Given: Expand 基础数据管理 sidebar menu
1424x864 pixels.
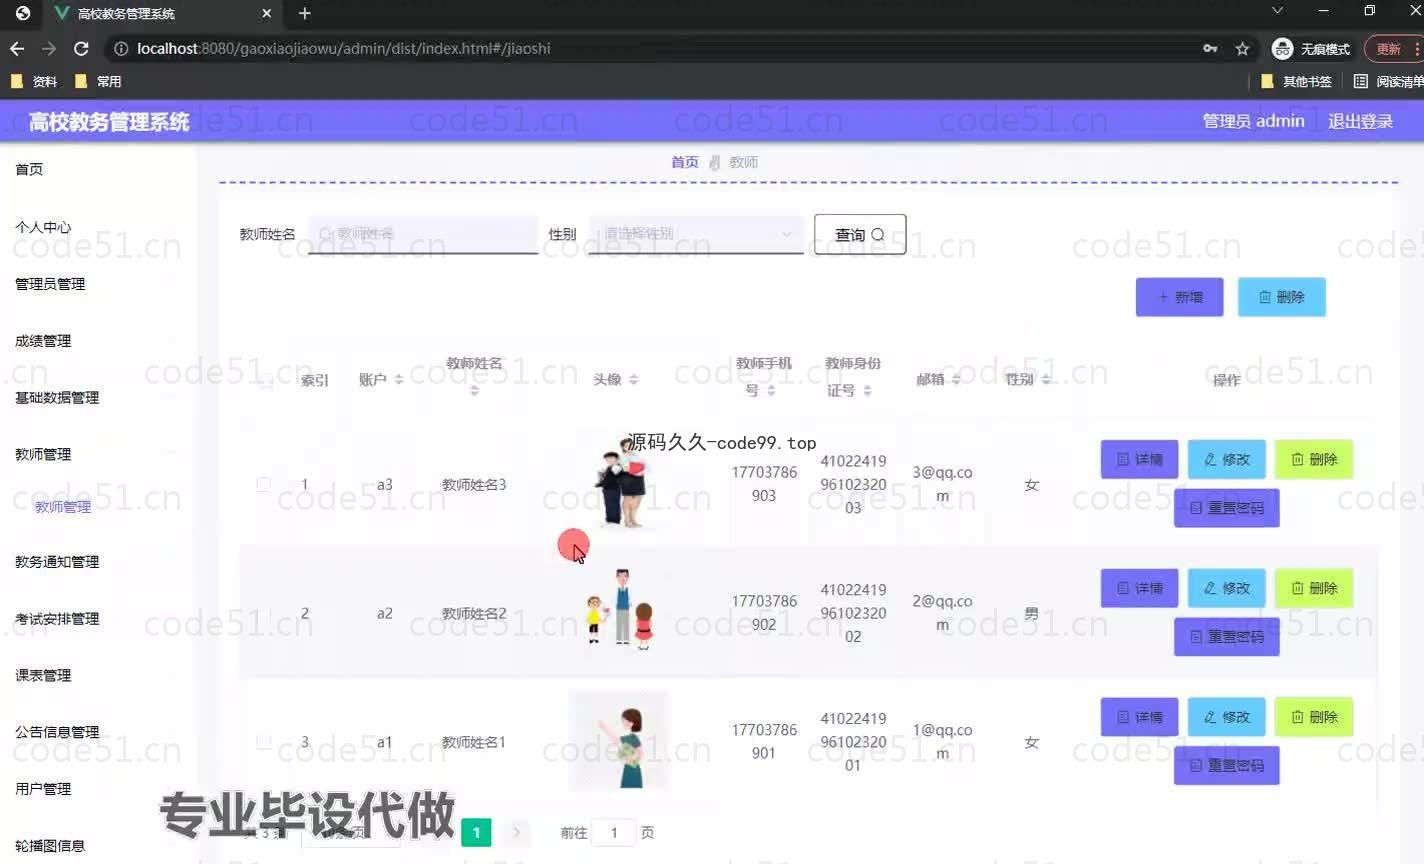Looking at the screenshot, I should (x=57, y=398).
